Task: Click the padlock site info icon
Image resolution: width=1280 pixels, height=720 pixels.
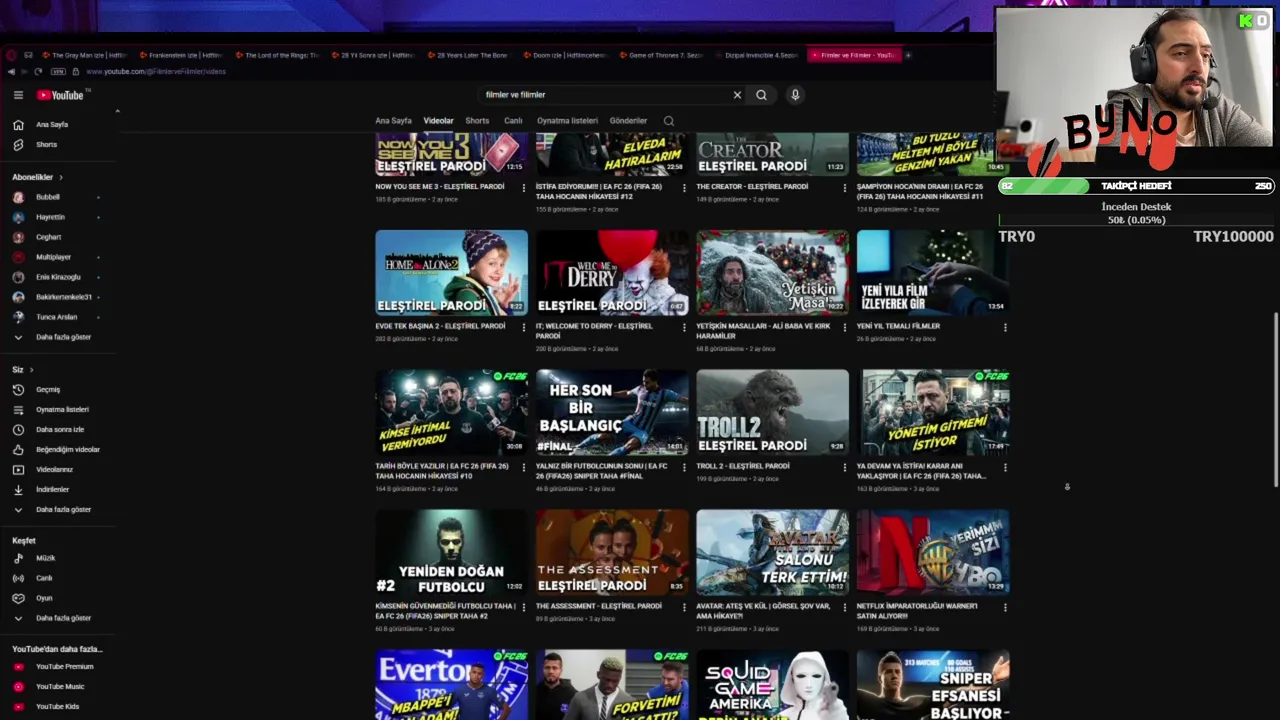Action: click(x=75, y=72)
